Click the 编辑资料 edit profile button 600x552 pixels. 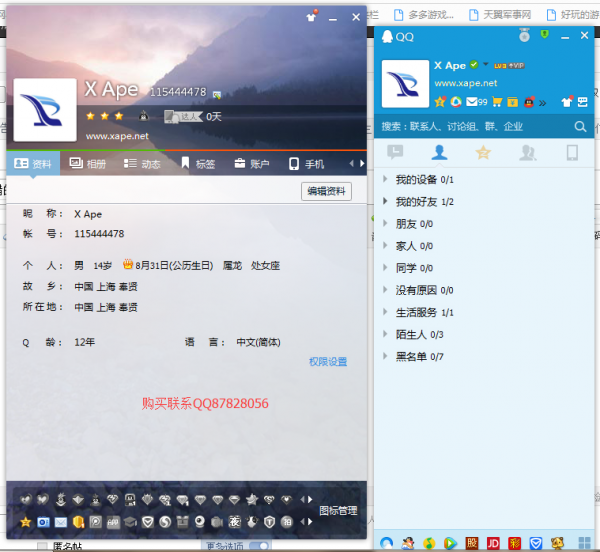pyautogui.click(x=326, y=191)
